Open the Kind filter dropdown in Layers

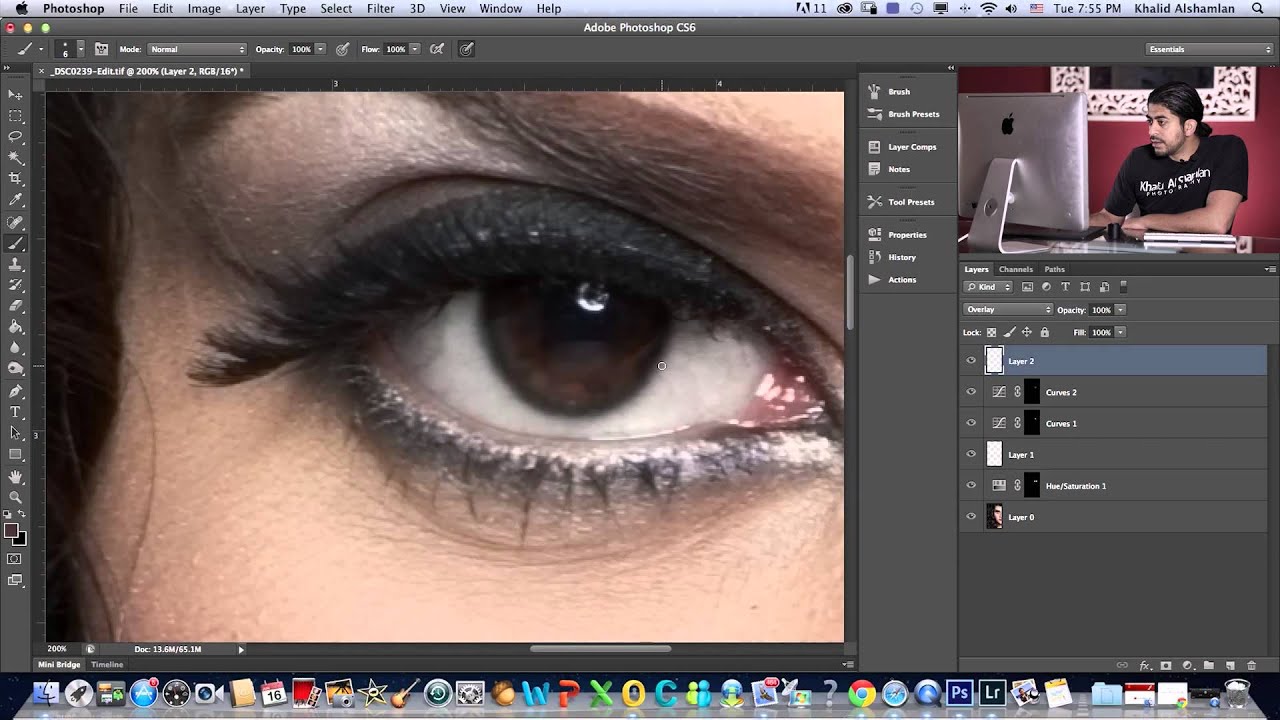989,287
